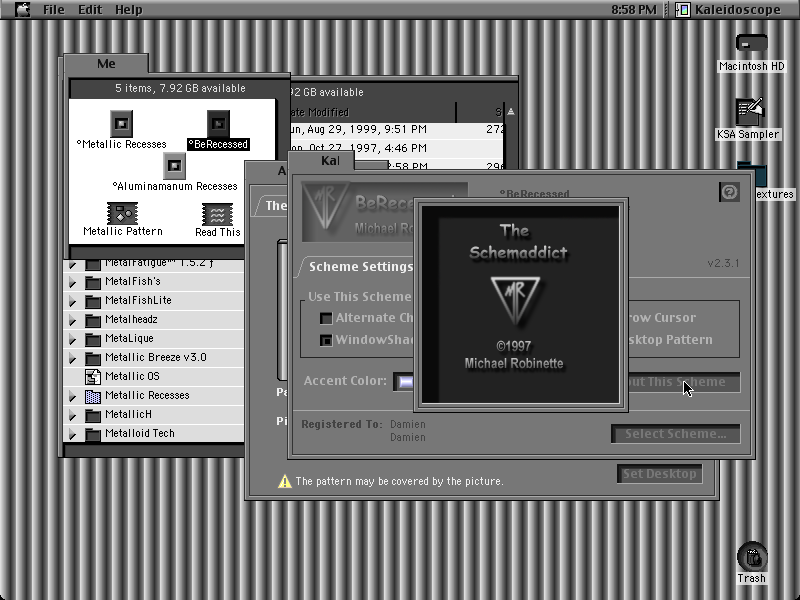Image resolution: width=800 pixels, height=600 pixels.
Task: Toggle the Alternate checkbox in Scheme Settings
Action: 326,318
